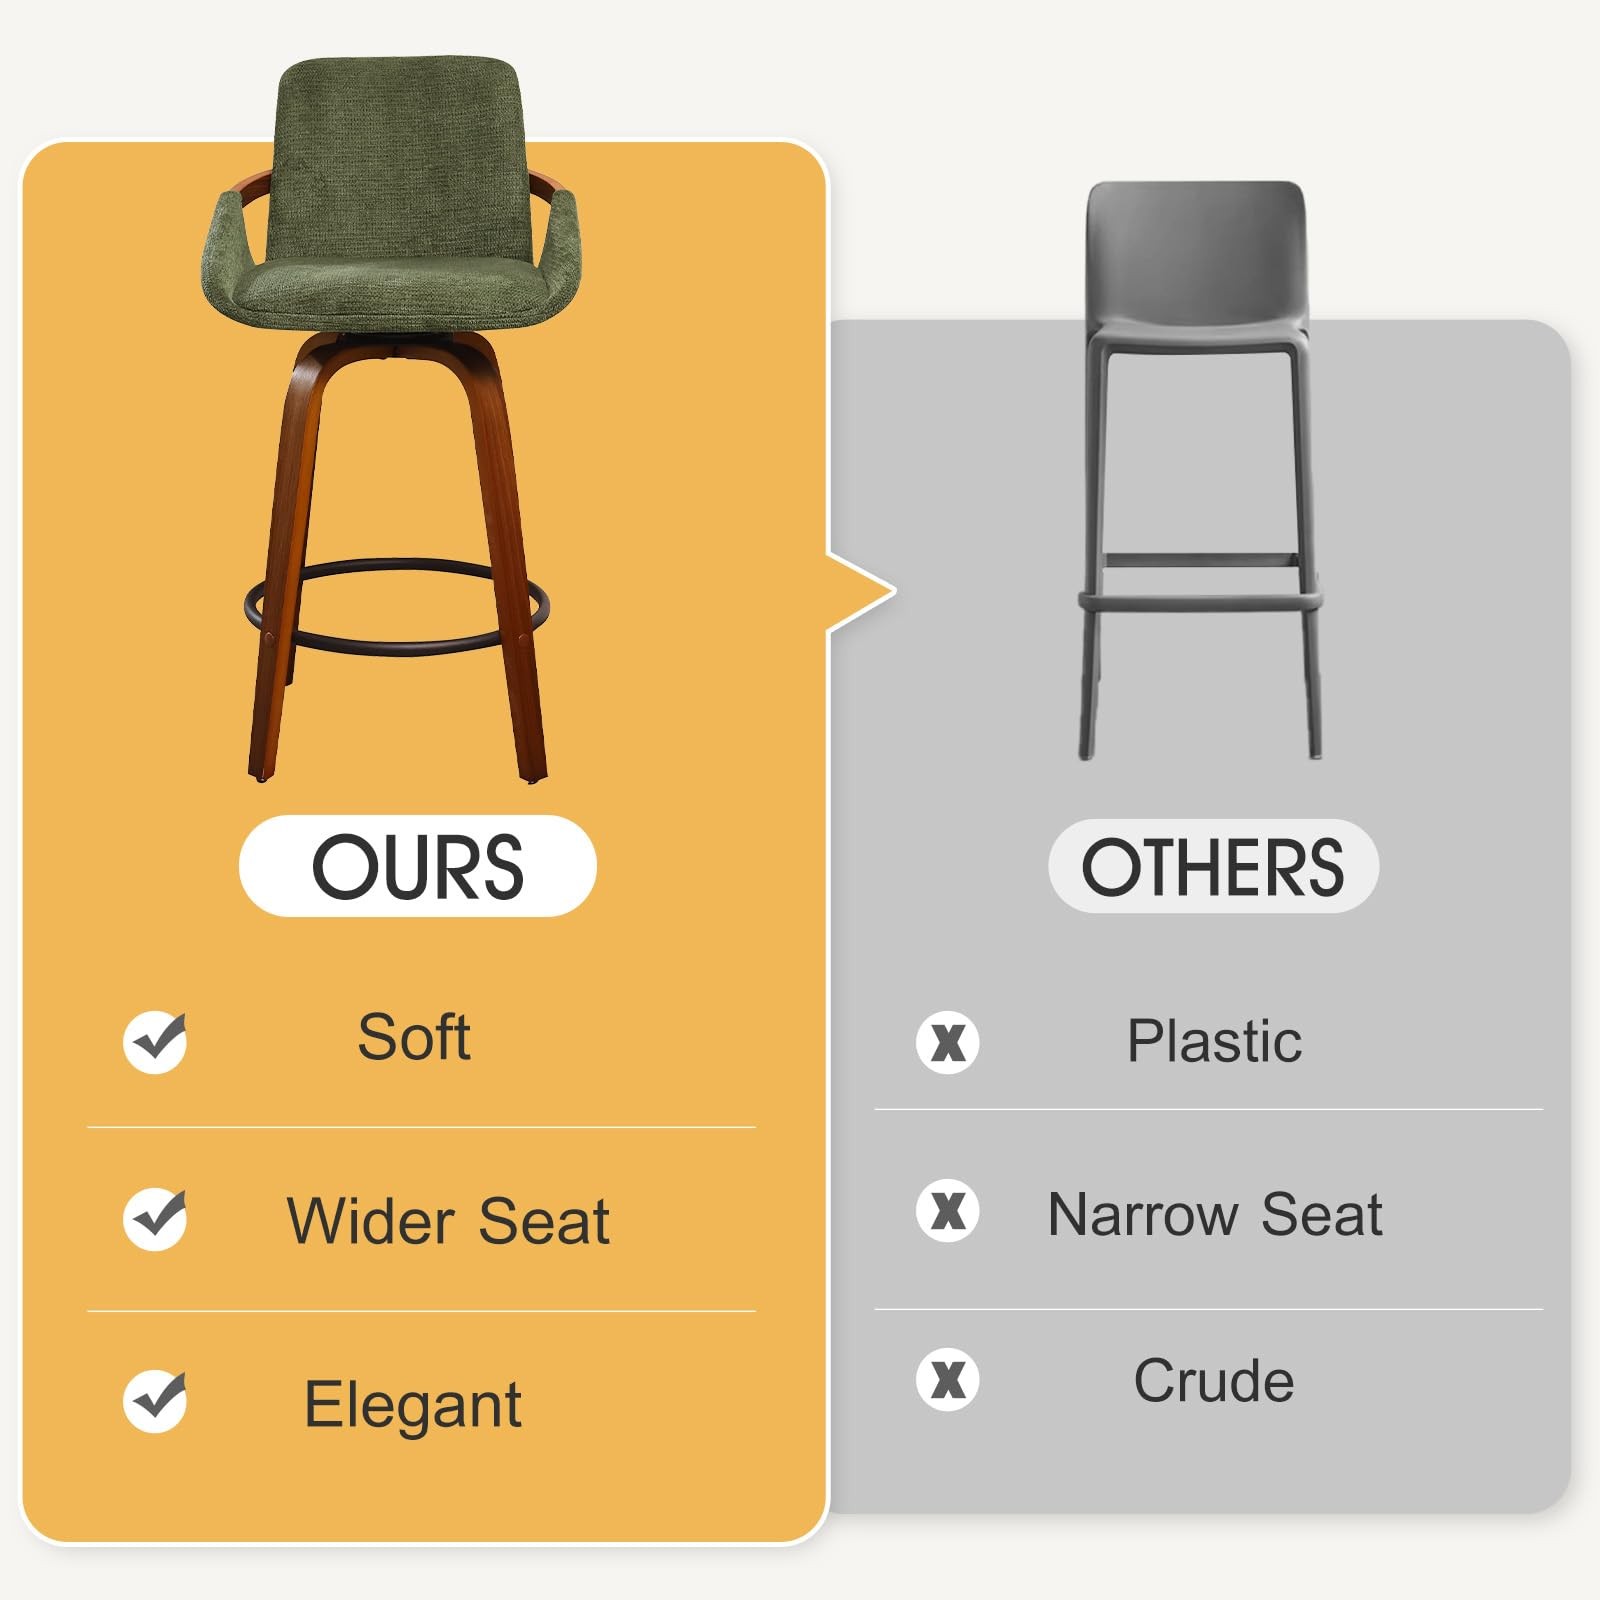
Task: Click the X icon beside Plastic
Action: coord(947,1042)
